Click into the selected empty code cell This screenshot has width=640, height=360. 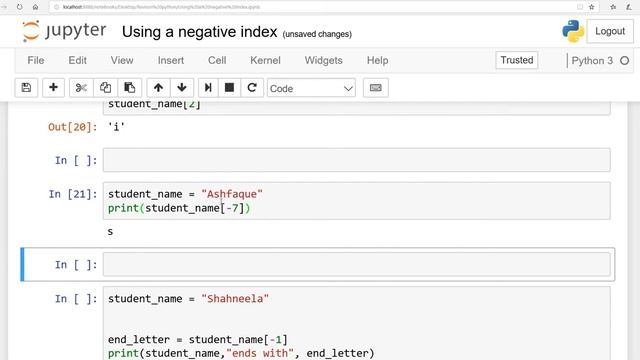[x=357, y=264]
